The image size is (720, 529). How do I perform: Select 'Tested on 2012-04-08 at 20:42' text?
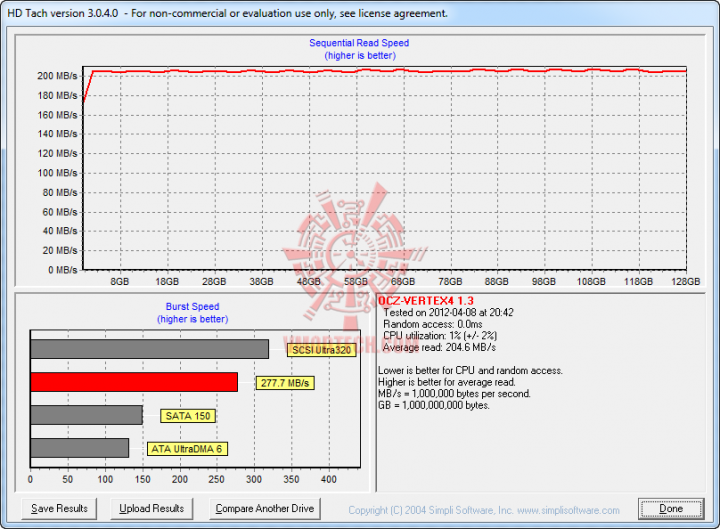448,313
